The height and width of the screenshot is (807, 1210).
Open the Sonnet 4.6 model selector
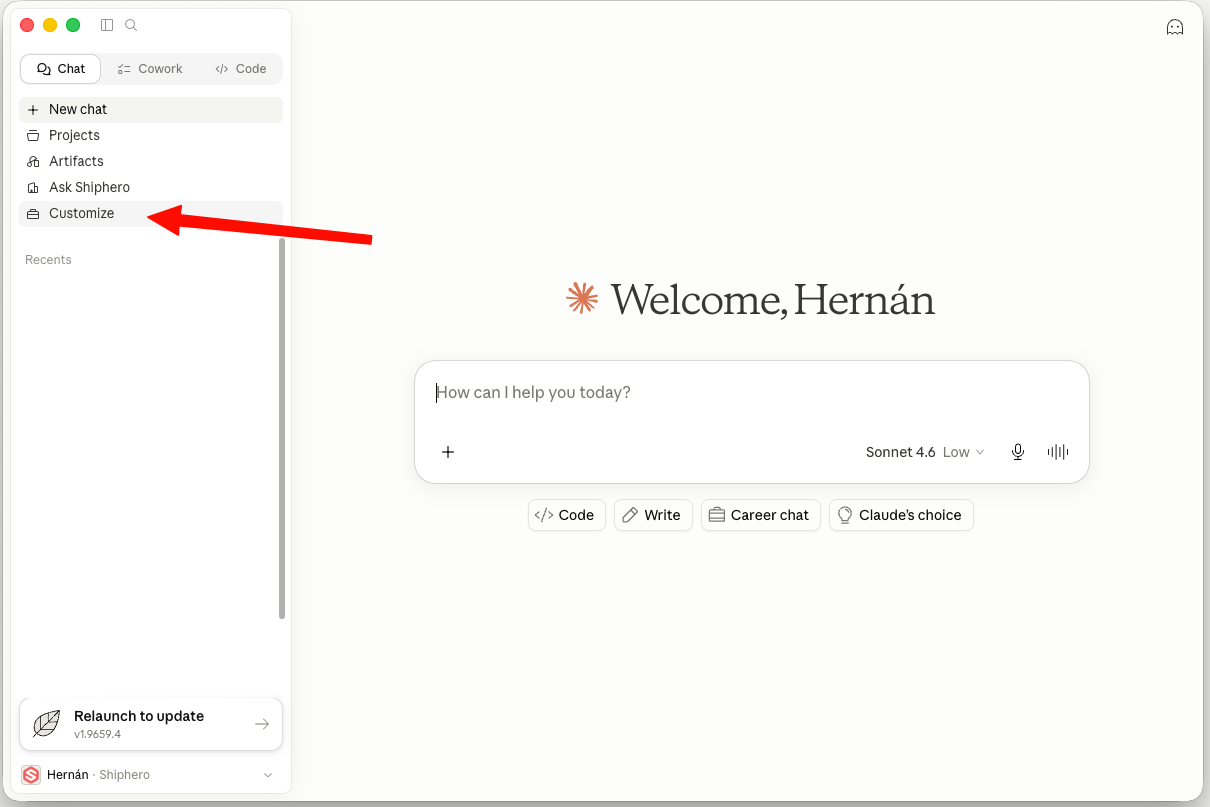(x=925, y=452)
